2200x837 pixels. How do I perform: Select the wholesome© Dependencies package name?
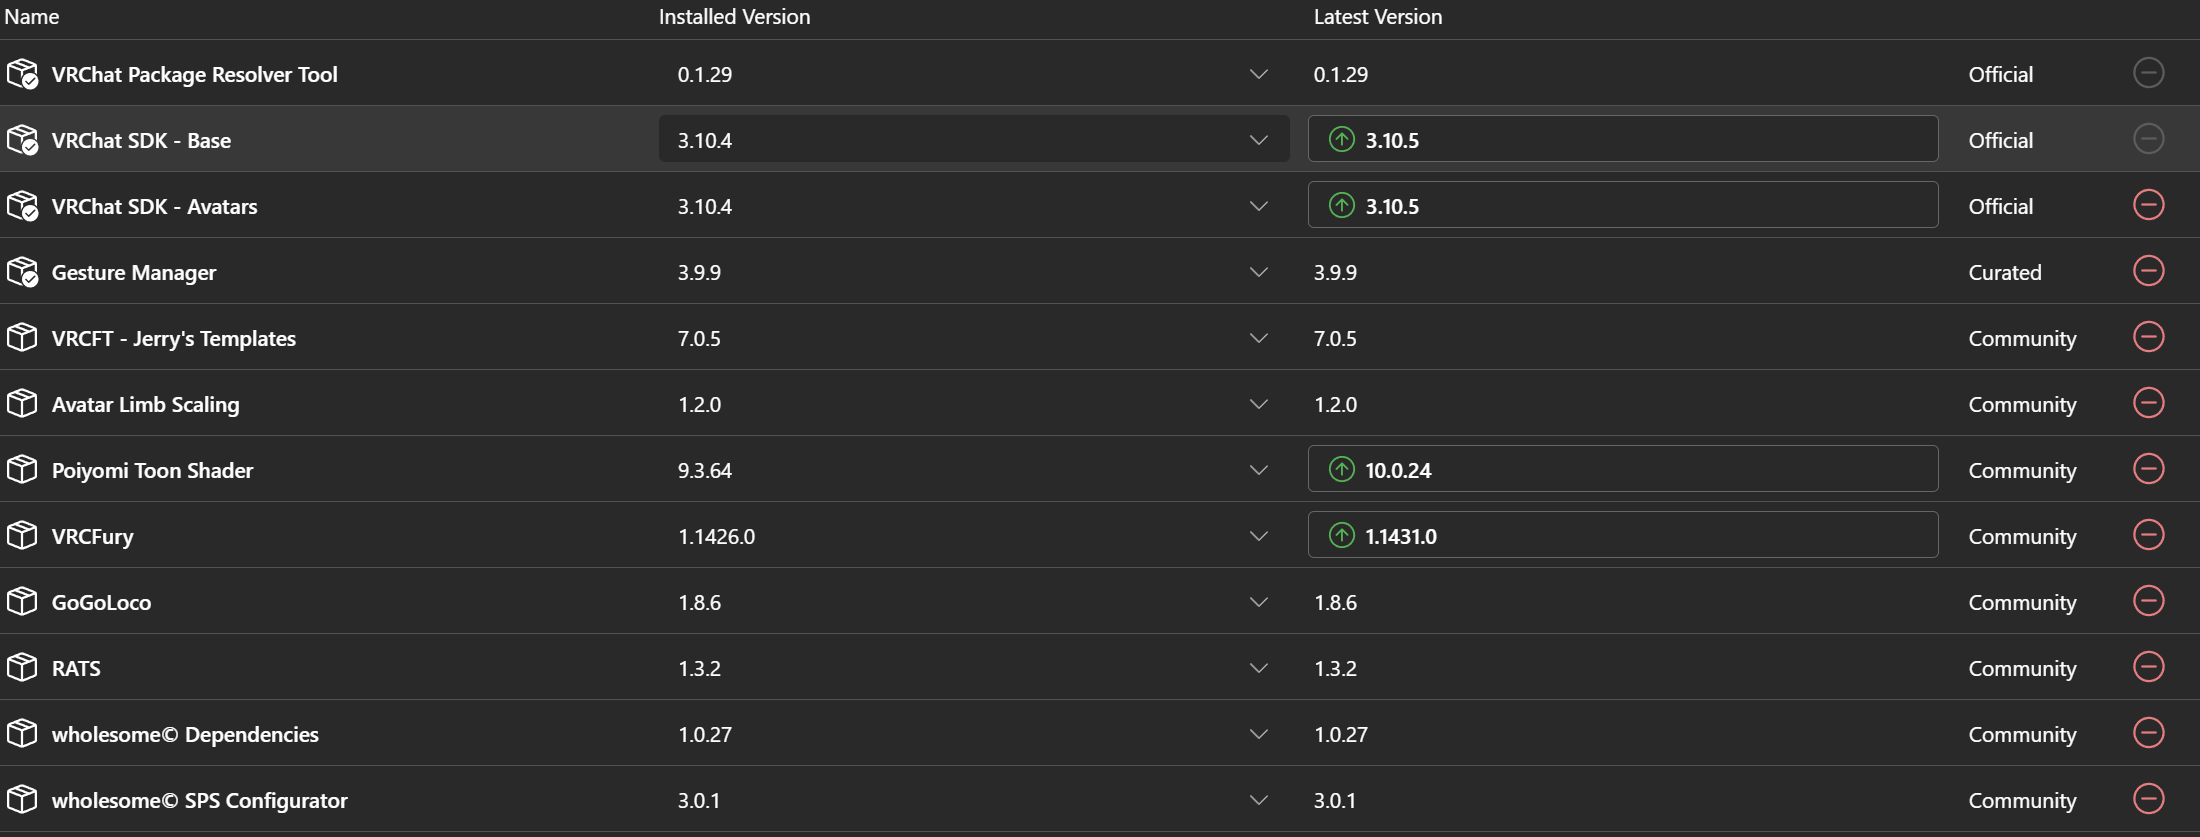[x=185, y=734]
